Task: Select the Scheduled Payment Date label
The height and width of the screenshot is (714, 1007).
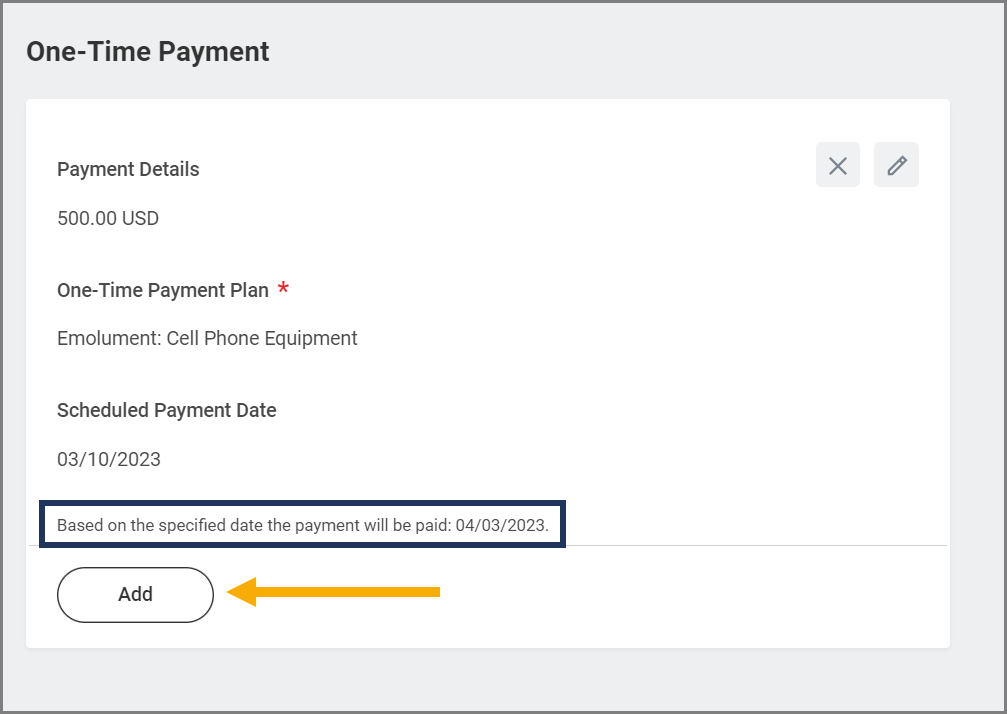Action: point(166,410)
